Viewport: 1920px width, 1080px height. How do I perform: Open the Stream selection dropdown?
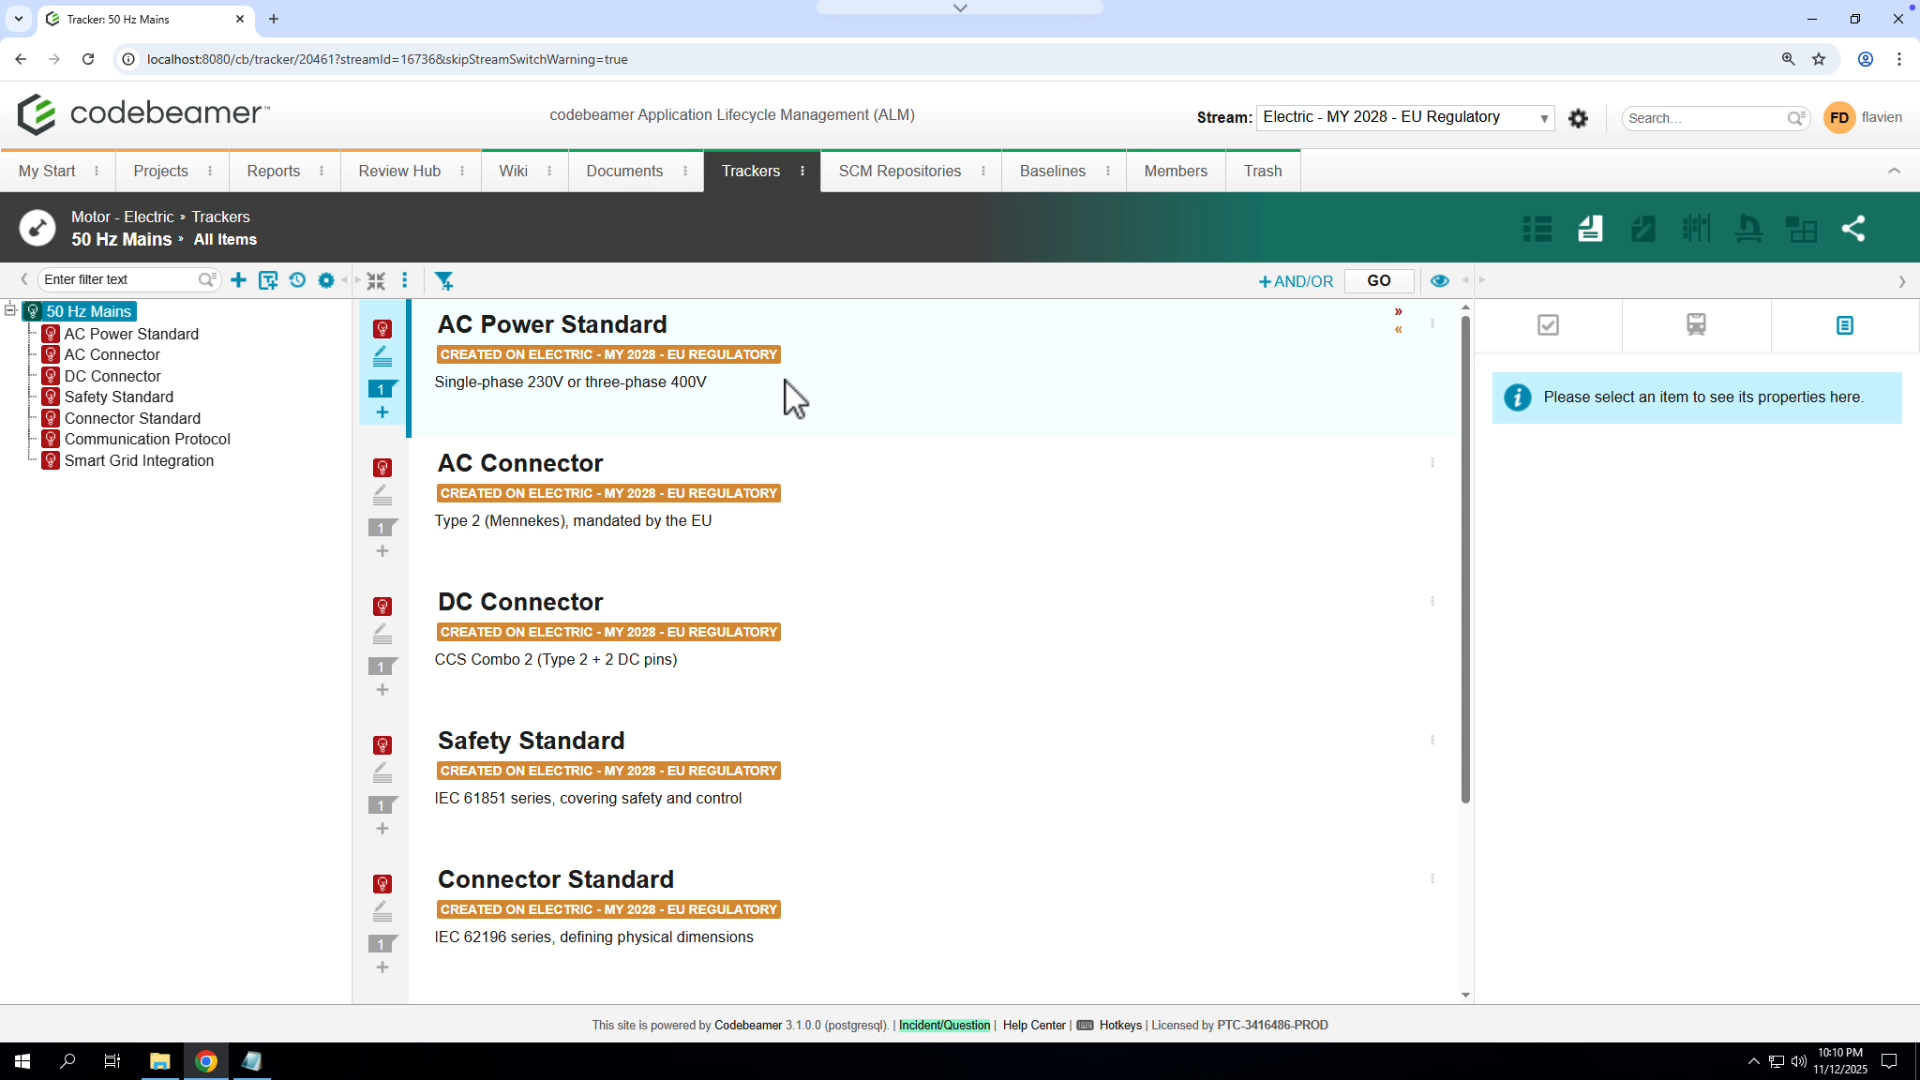[x=1405, y=117]
